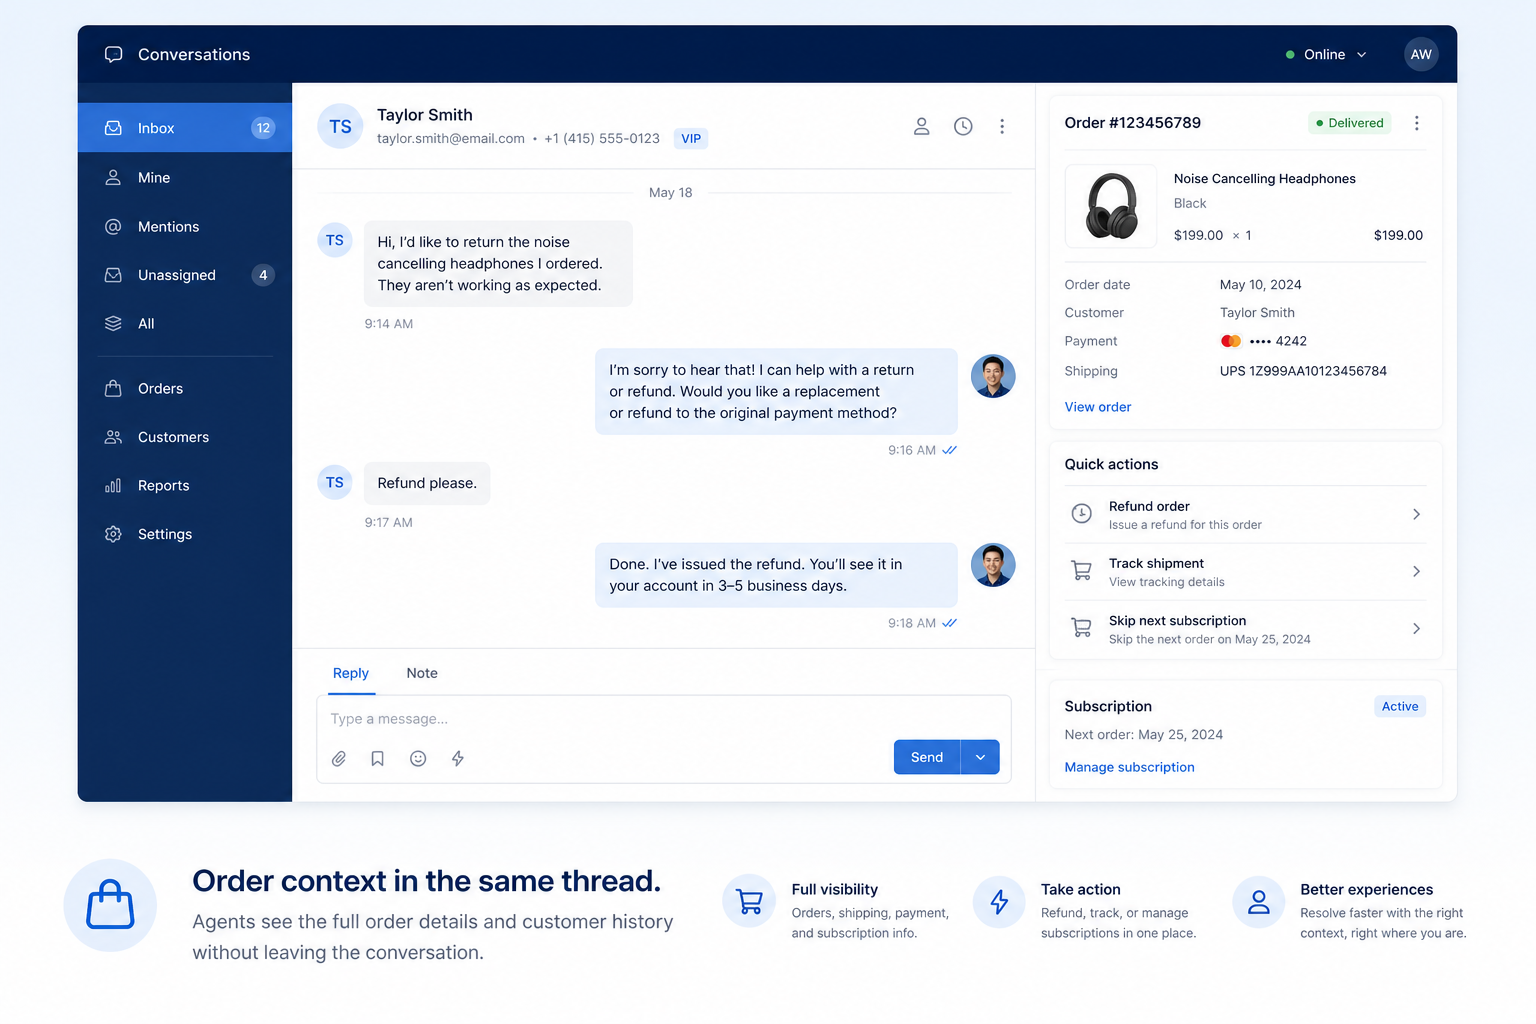1536x1024 pixels.
Task: Click agent avatar beside 9:16 AM message
Action: click(x=993, y=376)
